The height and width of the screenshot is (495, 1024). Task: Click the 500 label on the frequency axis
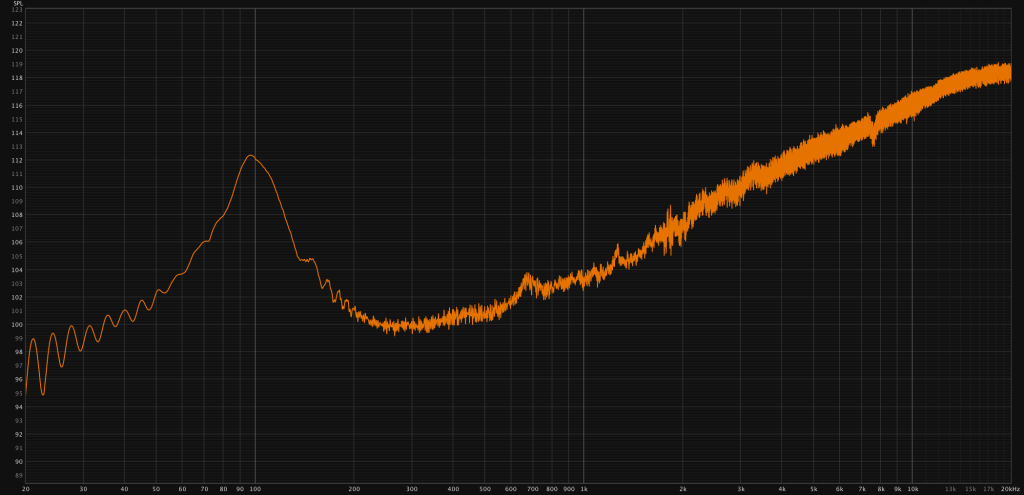click(485, 490)
